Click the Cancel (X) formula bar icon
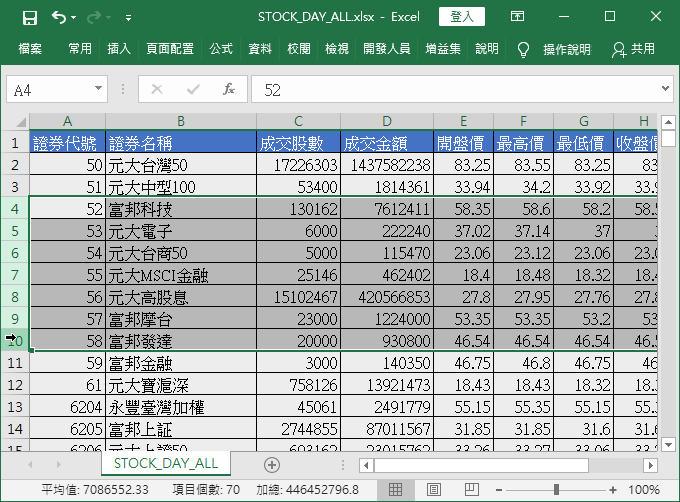The height and width of the screenshot is (502, 680). 157,89
